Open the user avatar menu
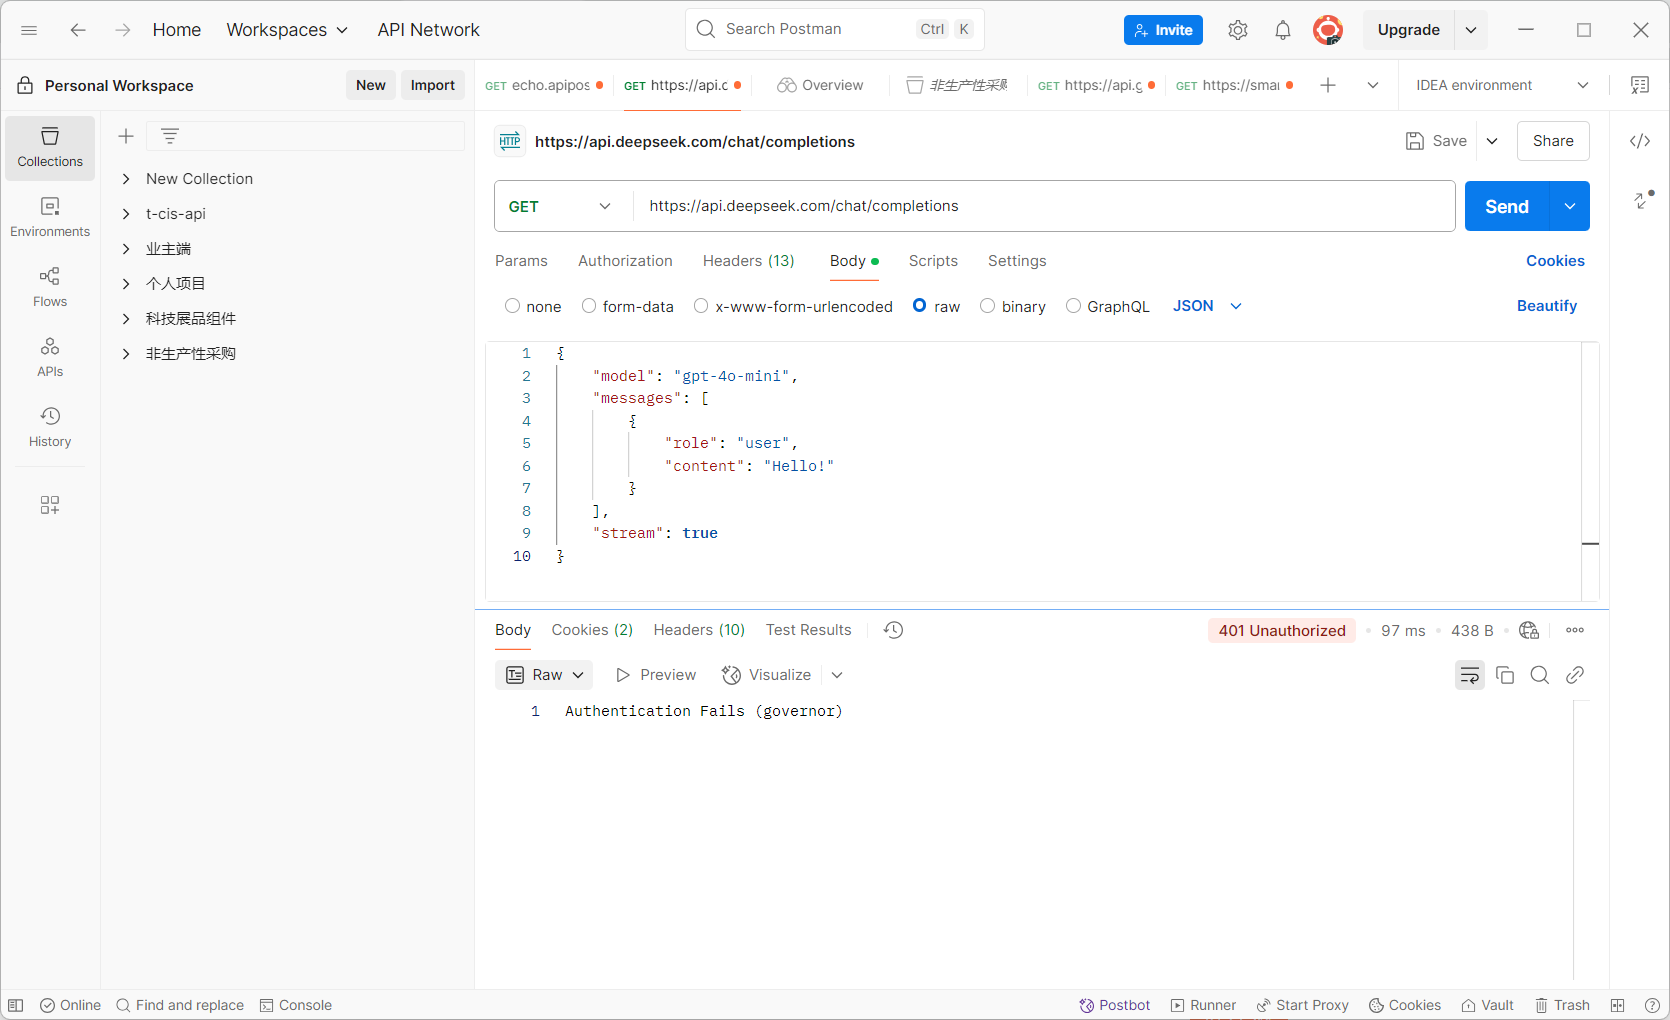The image size is (1670, 1020). [1328, 30]
